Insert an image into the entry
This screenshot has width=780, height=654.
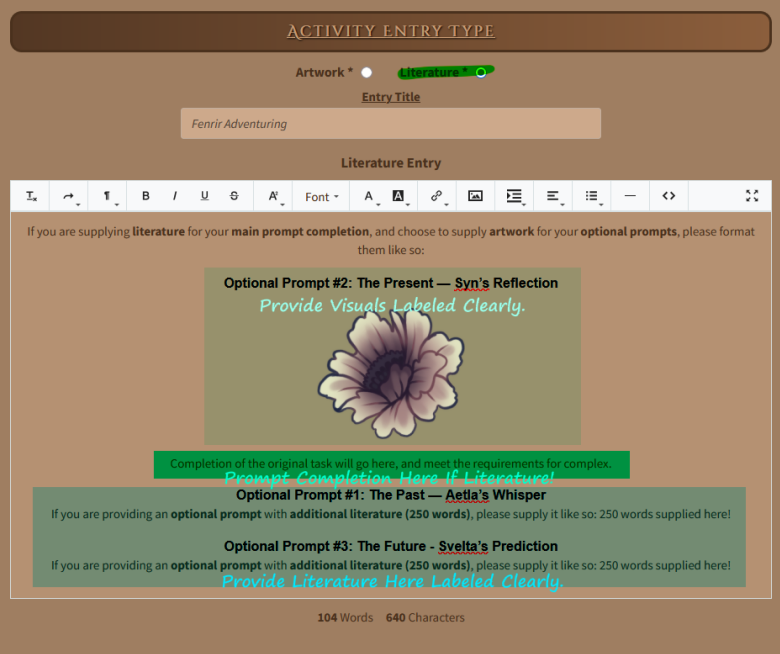click(x=475, y=196)
